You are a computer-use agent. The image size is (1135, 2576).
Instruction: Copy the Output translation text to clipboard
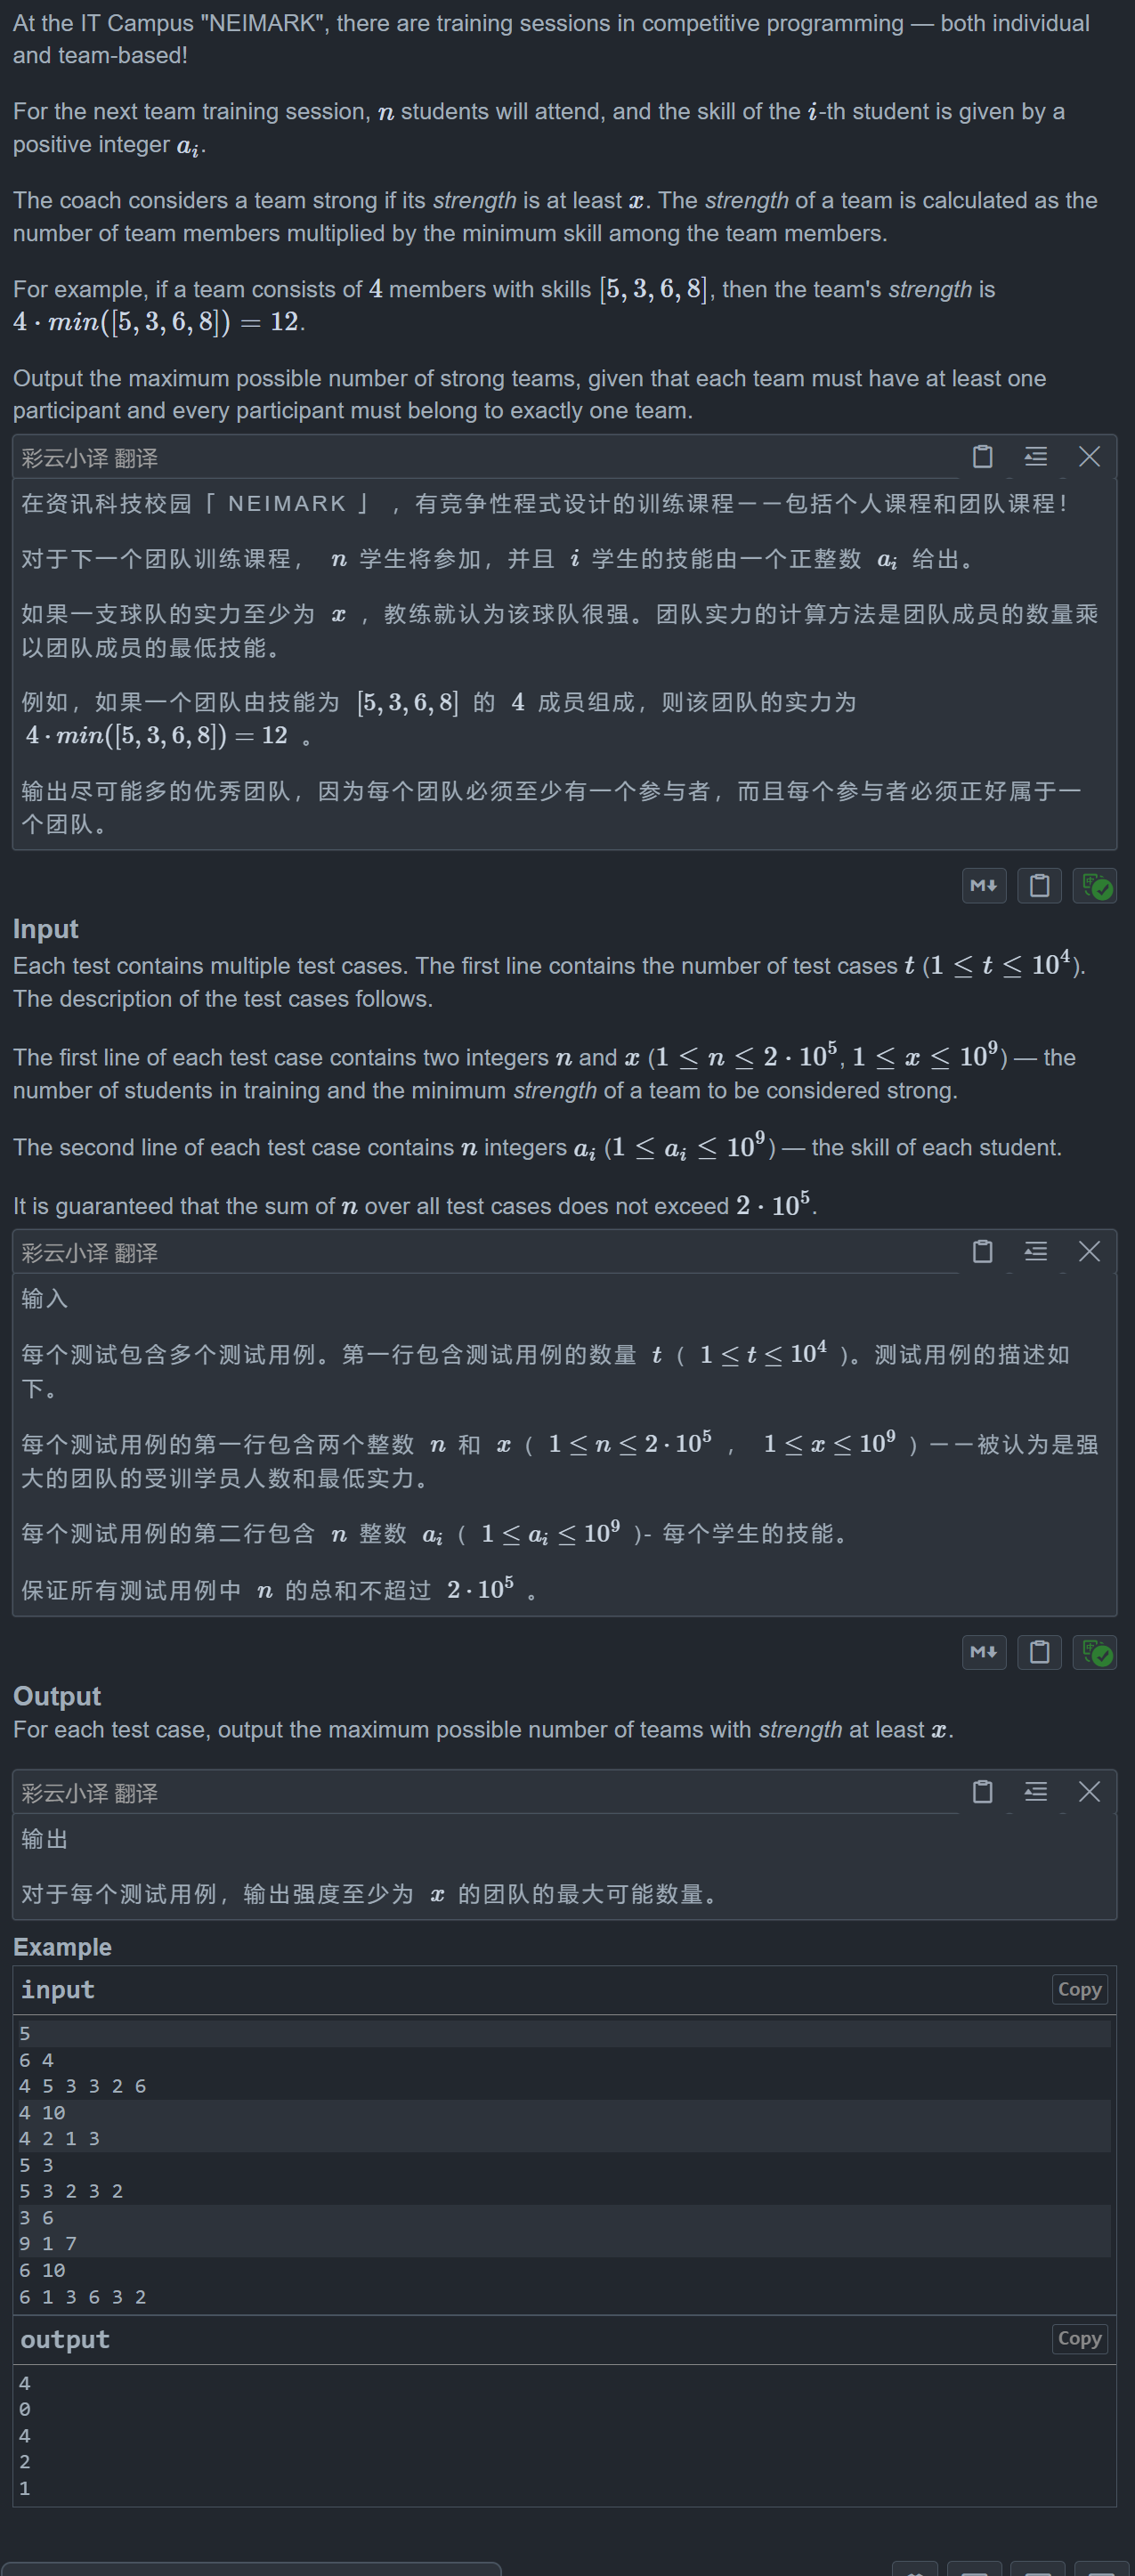pos(982,1791)
